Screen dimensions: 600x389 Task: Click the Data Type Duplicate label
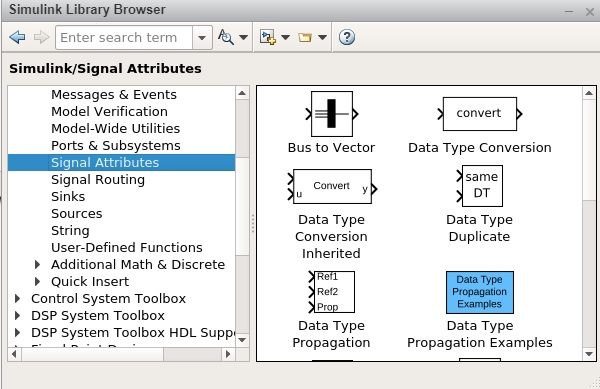tap(479, 228)
